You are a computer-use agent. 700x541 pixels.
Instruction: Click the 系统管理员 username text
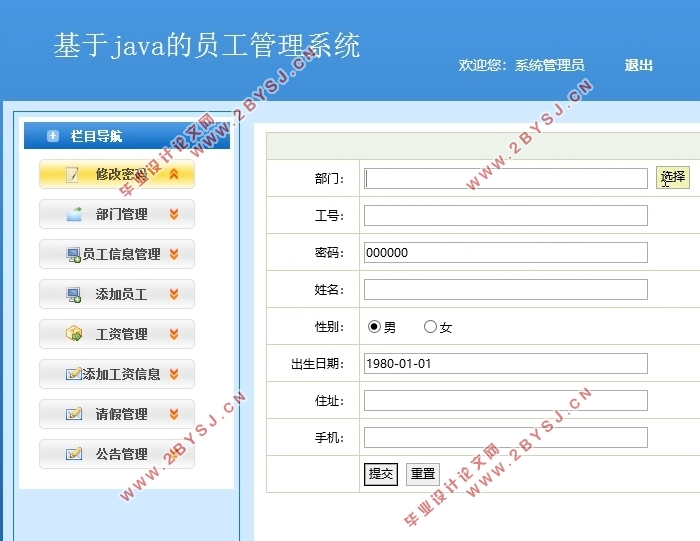click(x=550, y=66)
